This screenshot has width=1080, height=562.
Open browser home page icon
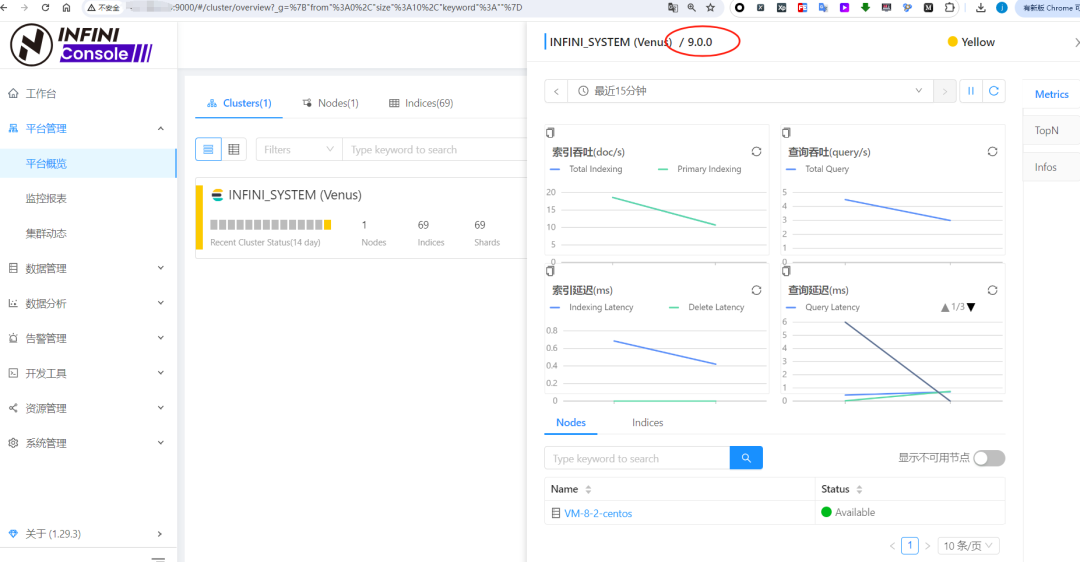click(66, 8)
